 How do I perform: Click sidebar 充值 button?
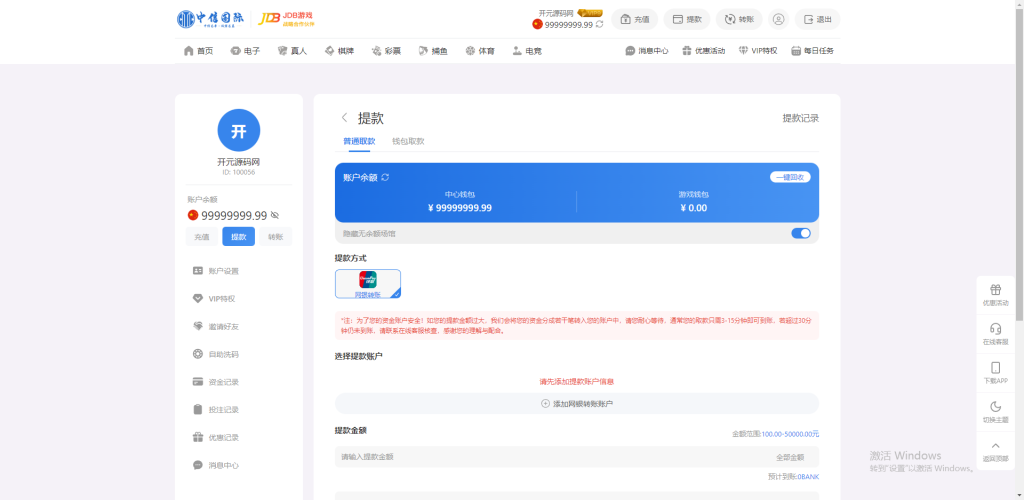pyautogui.click(x=202, y=237)
